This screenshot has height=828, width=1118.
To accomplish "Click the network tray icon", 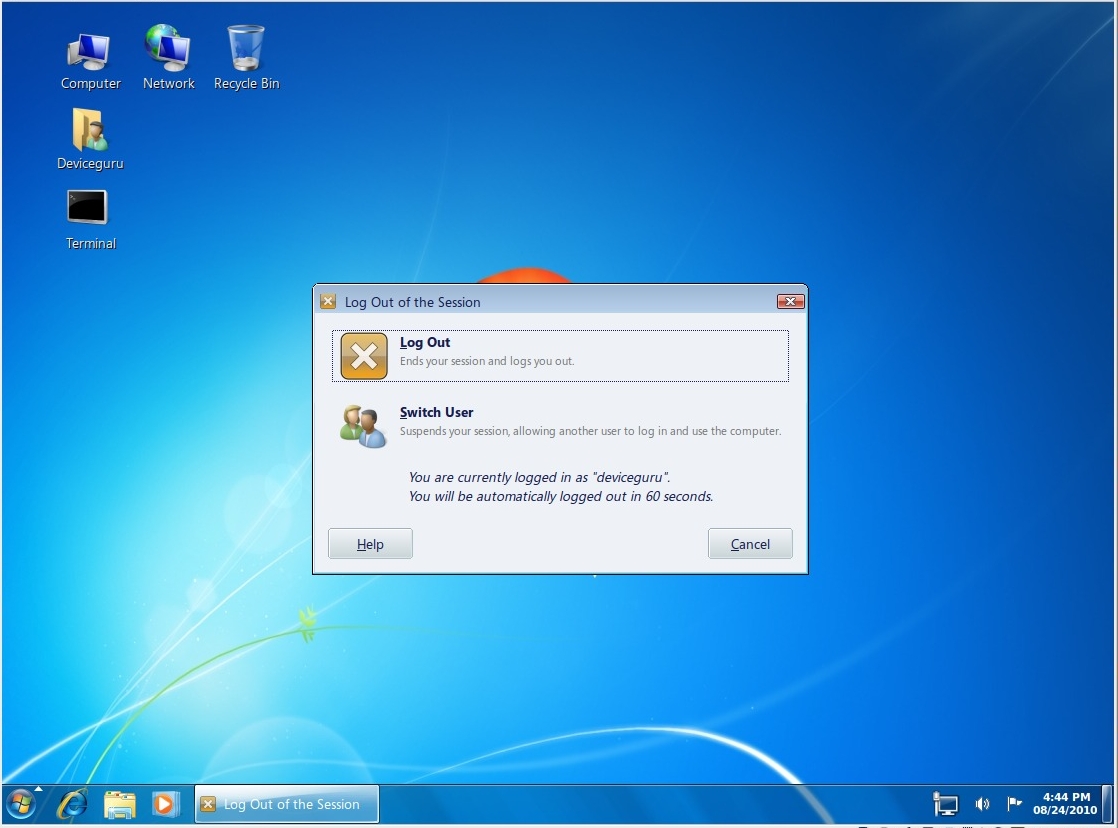I will click(x=945, y=804).
